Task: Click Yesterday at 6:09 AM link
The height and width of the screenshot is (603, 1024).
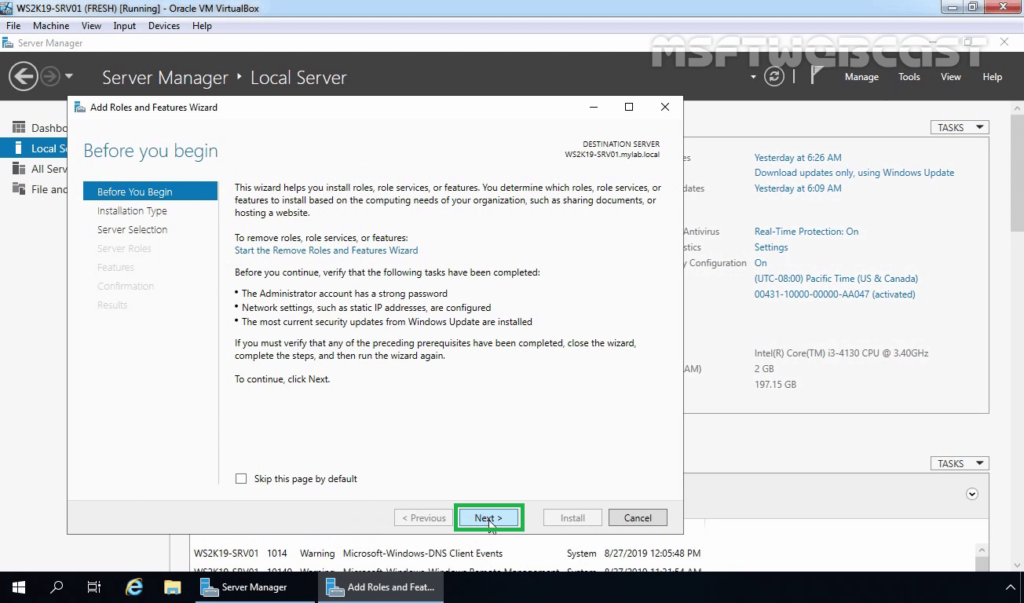Action: 797,188
